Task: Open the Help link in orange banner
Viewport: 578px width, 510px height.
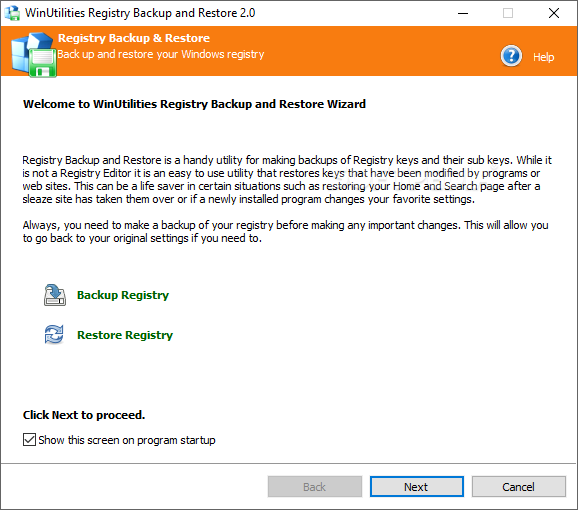Action: point(543,57)
